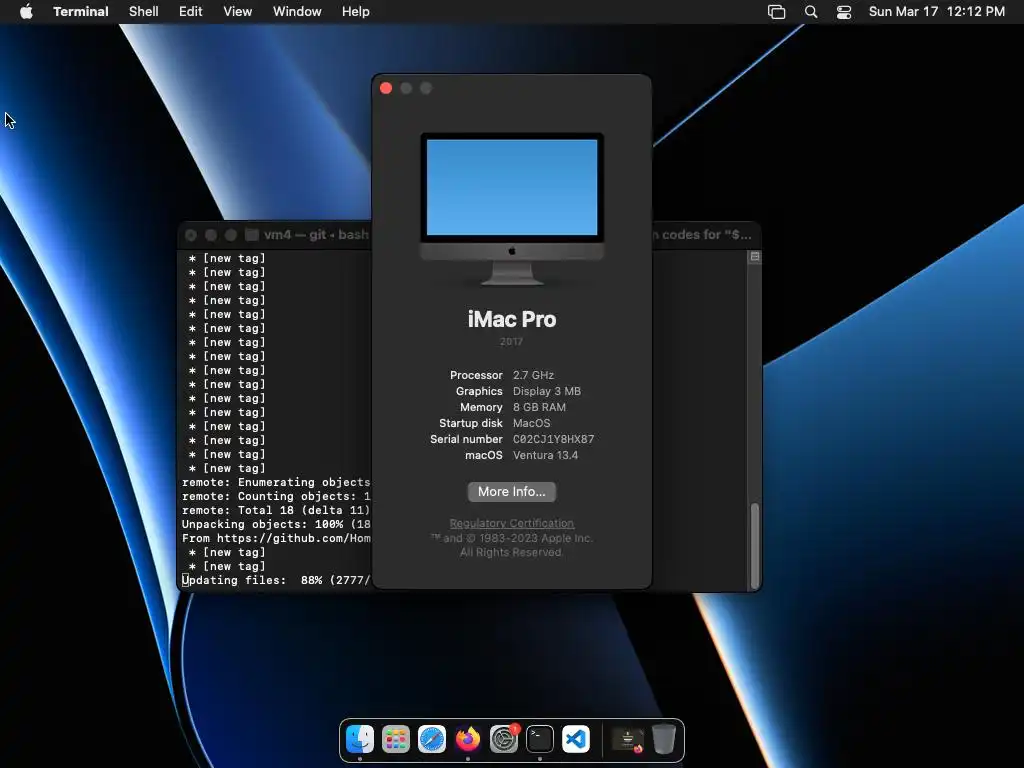Select the serial number C02CJ1Y8HX87
Screen dimensions: 1024x768
coord(553,439)
